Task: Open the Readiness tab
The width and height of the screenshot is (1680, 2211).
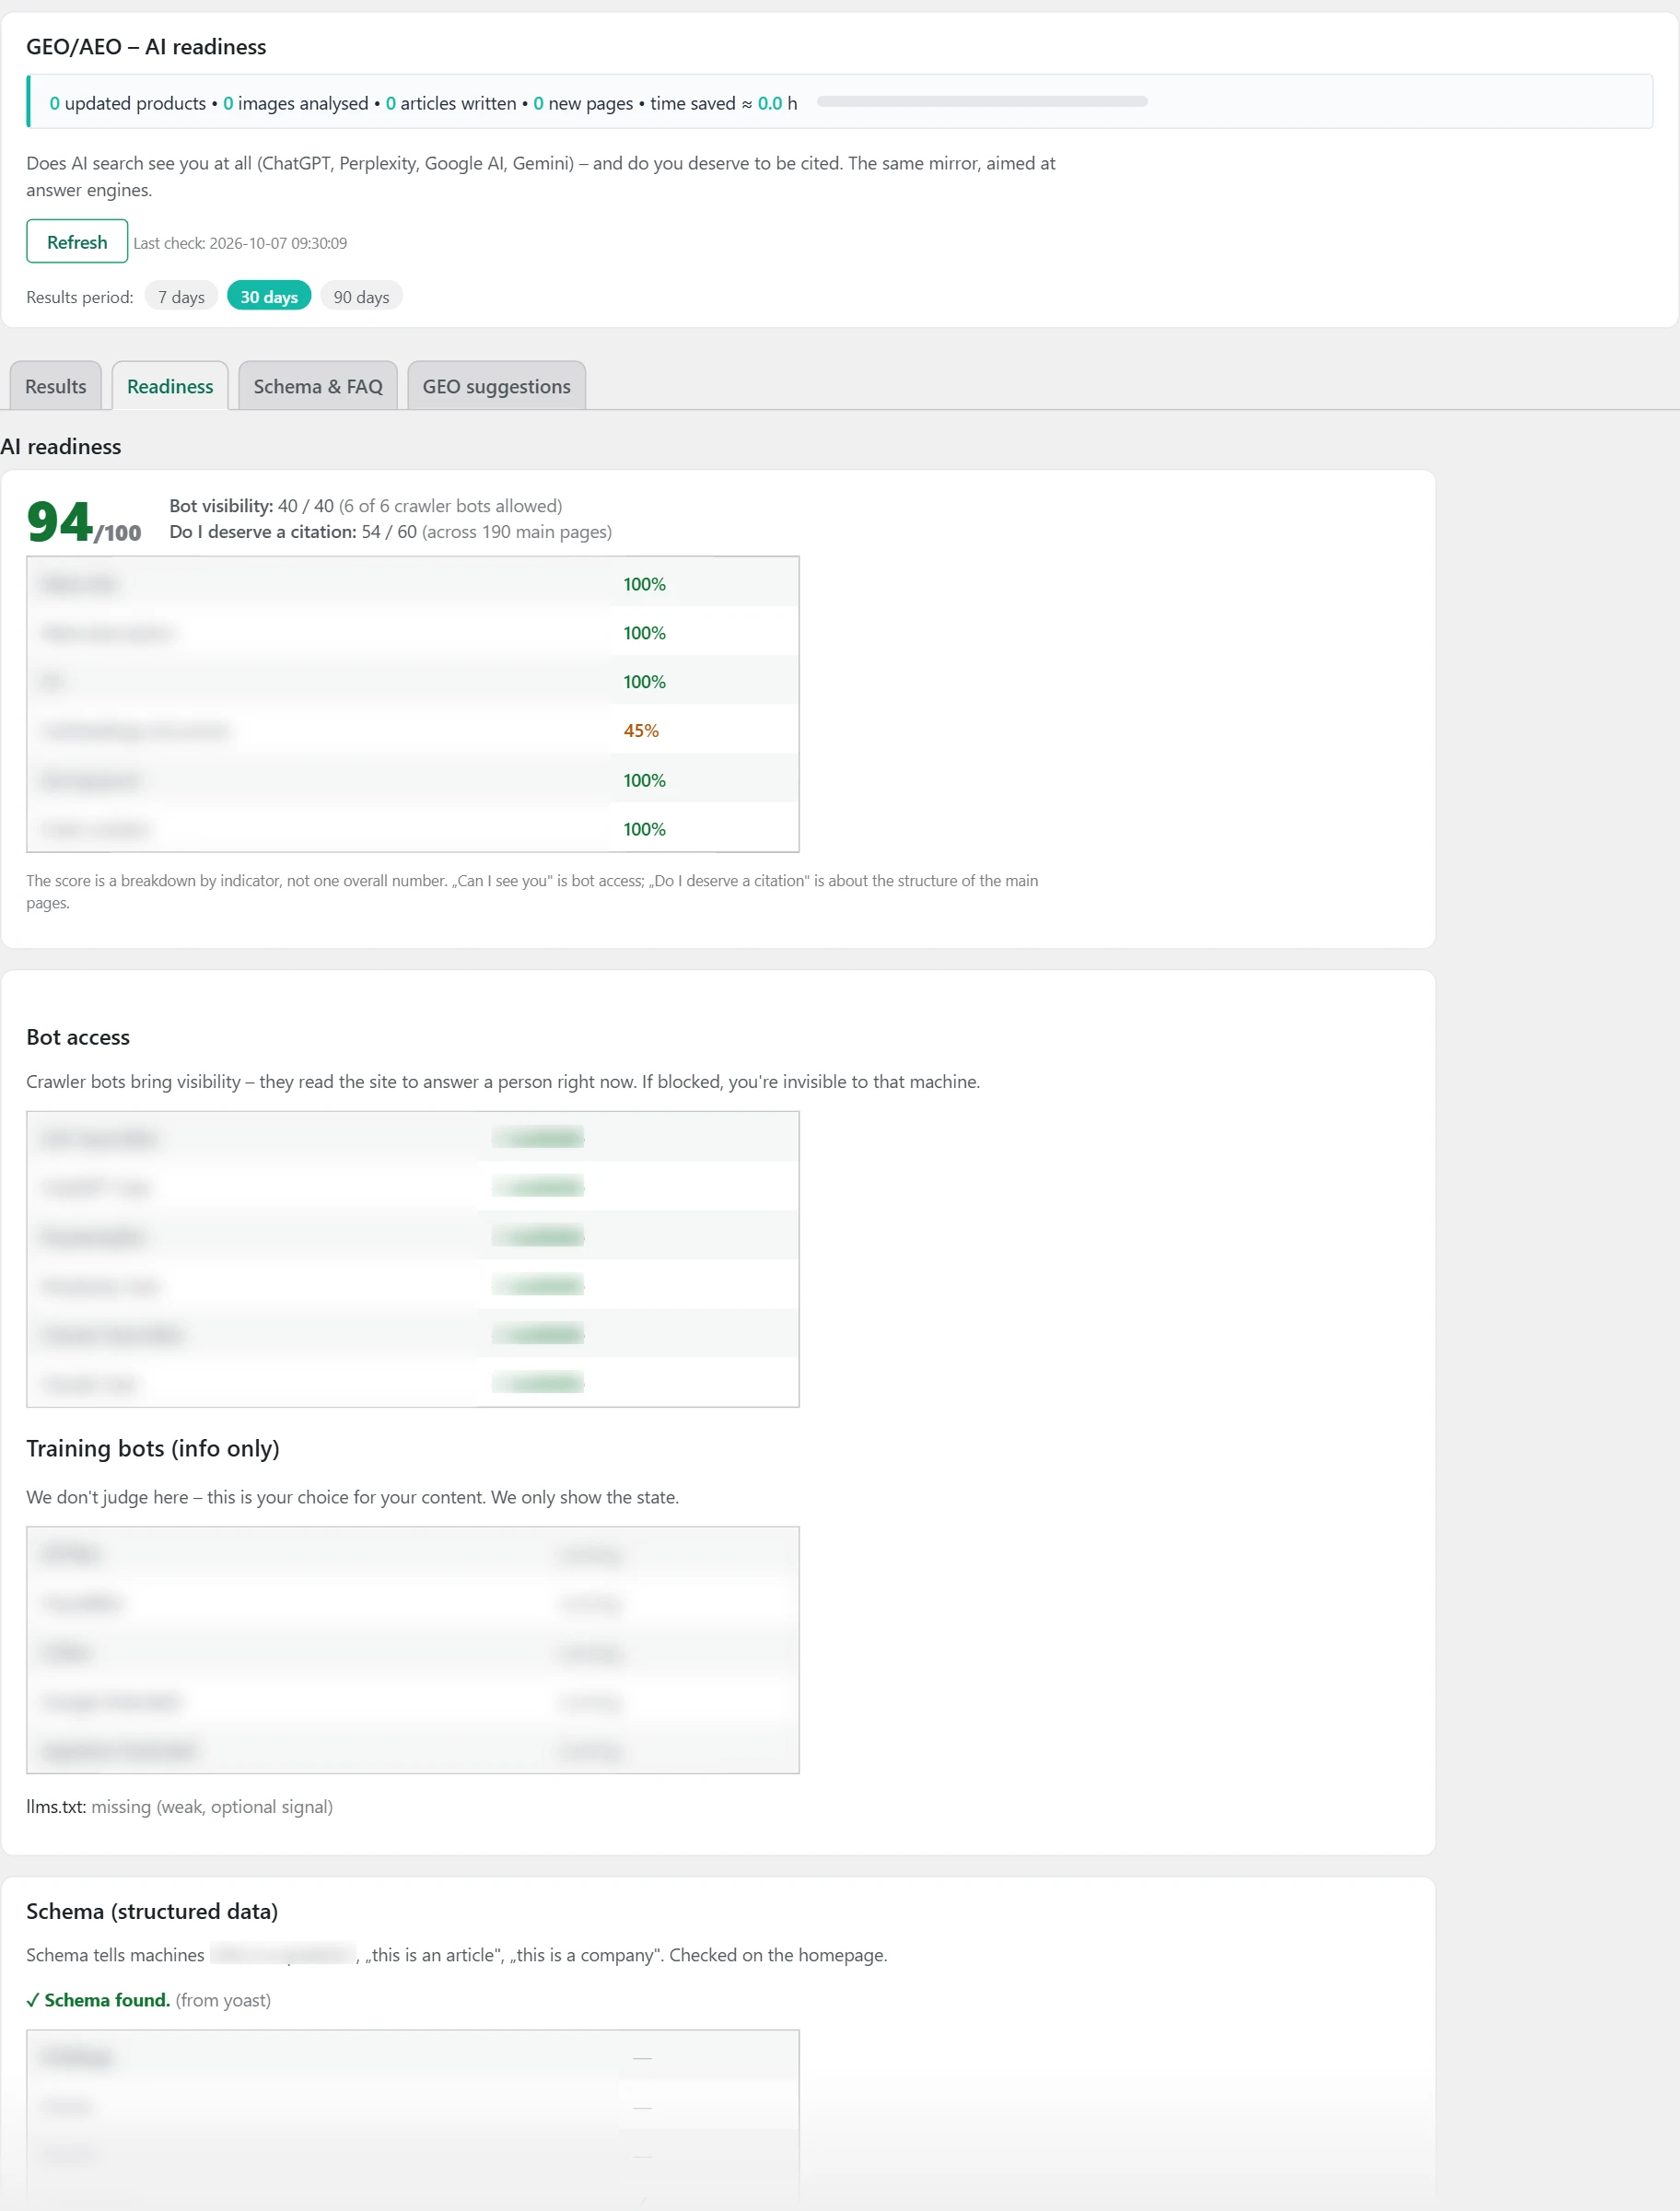Action: coord(170,386)
